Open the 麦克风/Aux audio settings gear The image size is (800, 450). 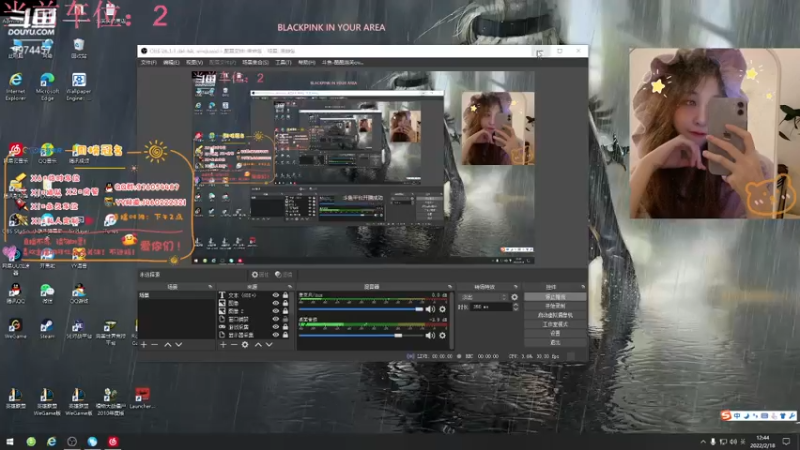[x=442, y=309]
